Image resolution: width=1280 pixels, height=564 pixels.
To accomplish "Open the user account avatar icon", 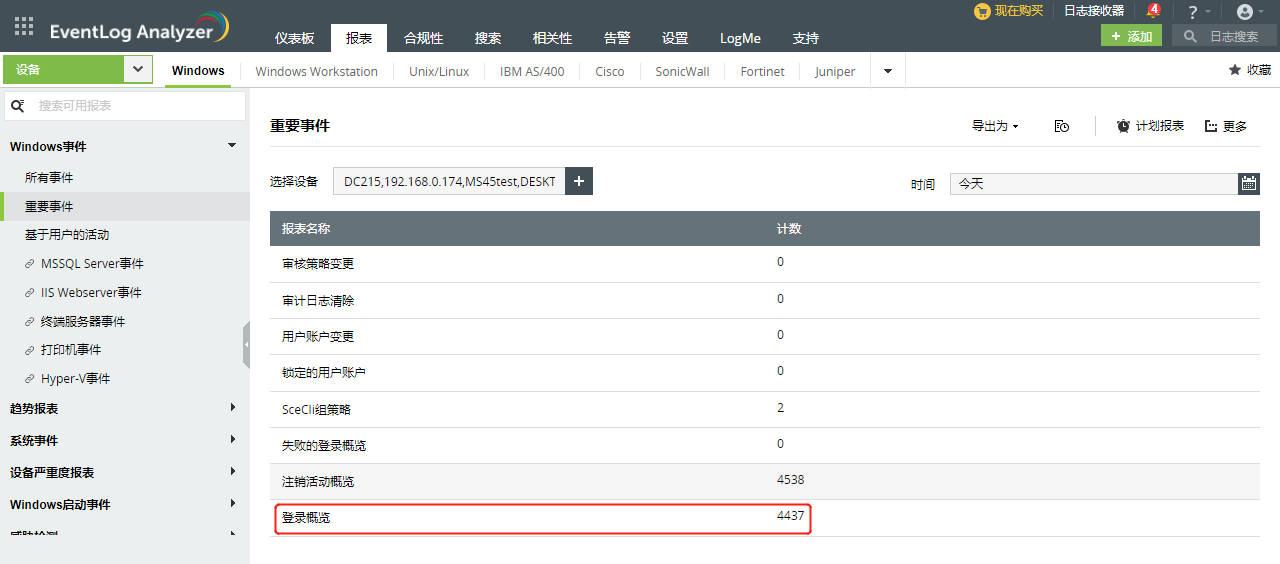I will [1244, 12].
